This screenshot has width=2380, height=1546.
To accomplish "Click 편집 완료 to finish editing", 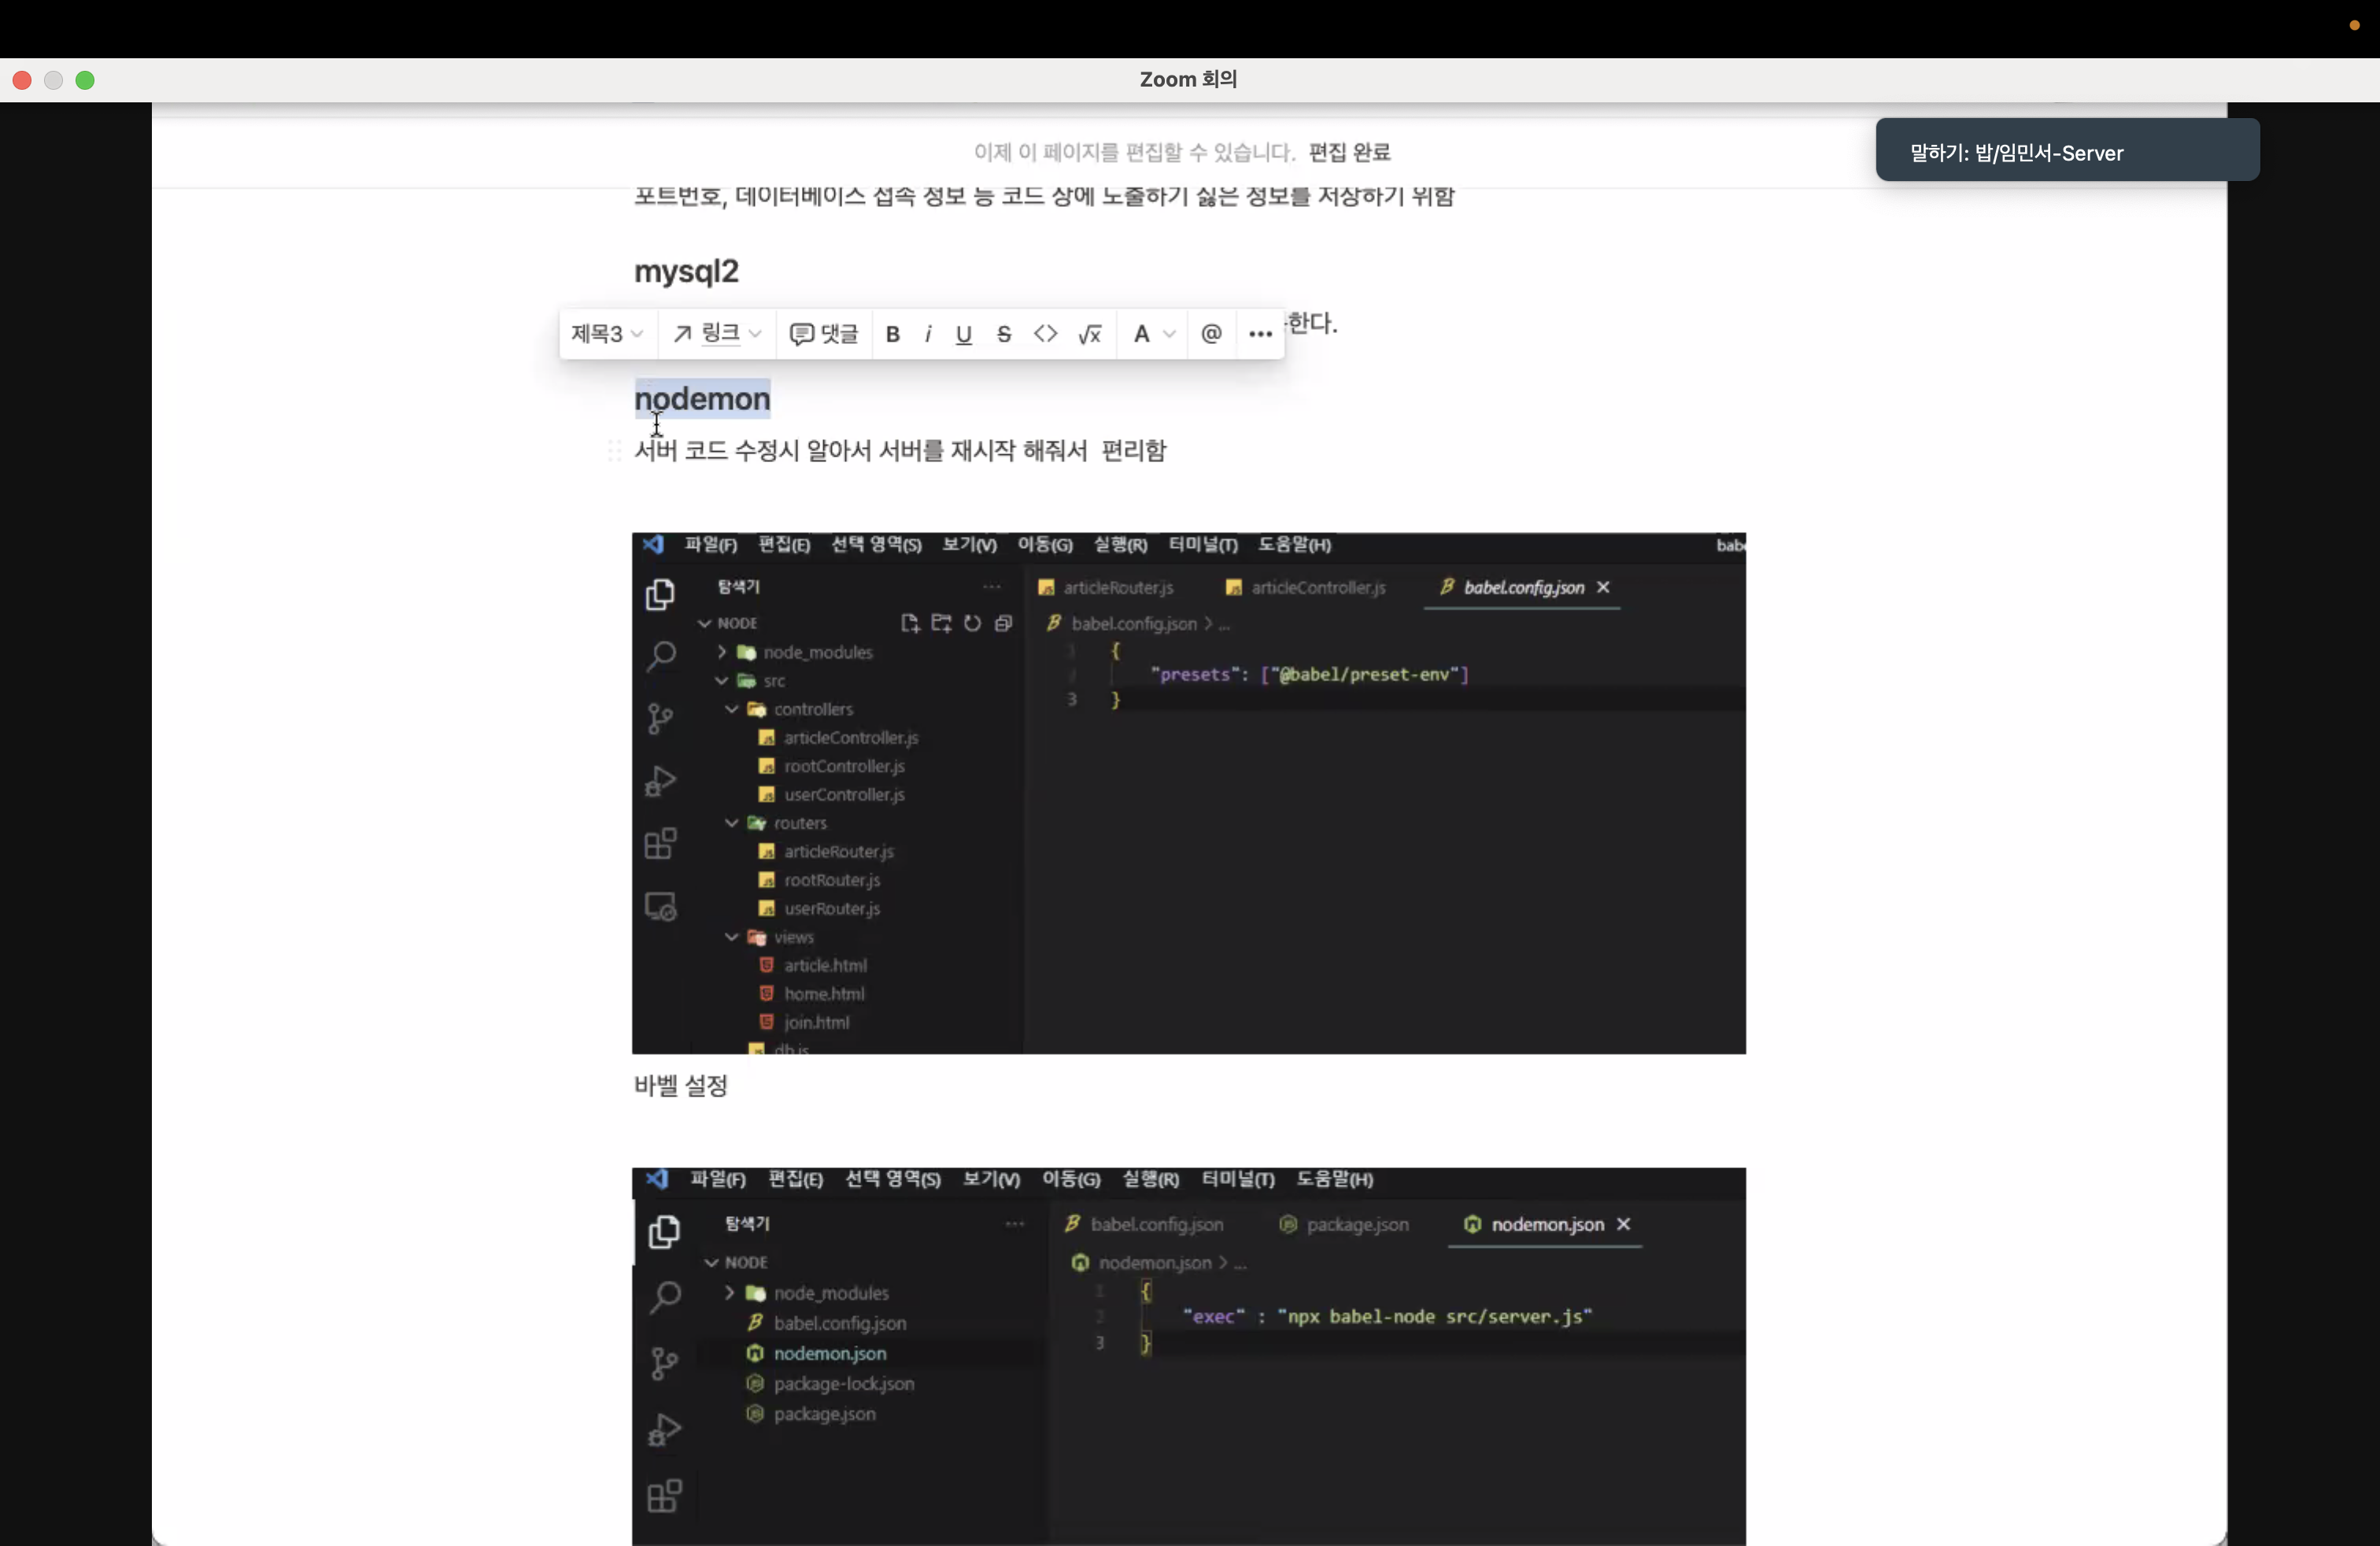I will tap(1349, 152).
